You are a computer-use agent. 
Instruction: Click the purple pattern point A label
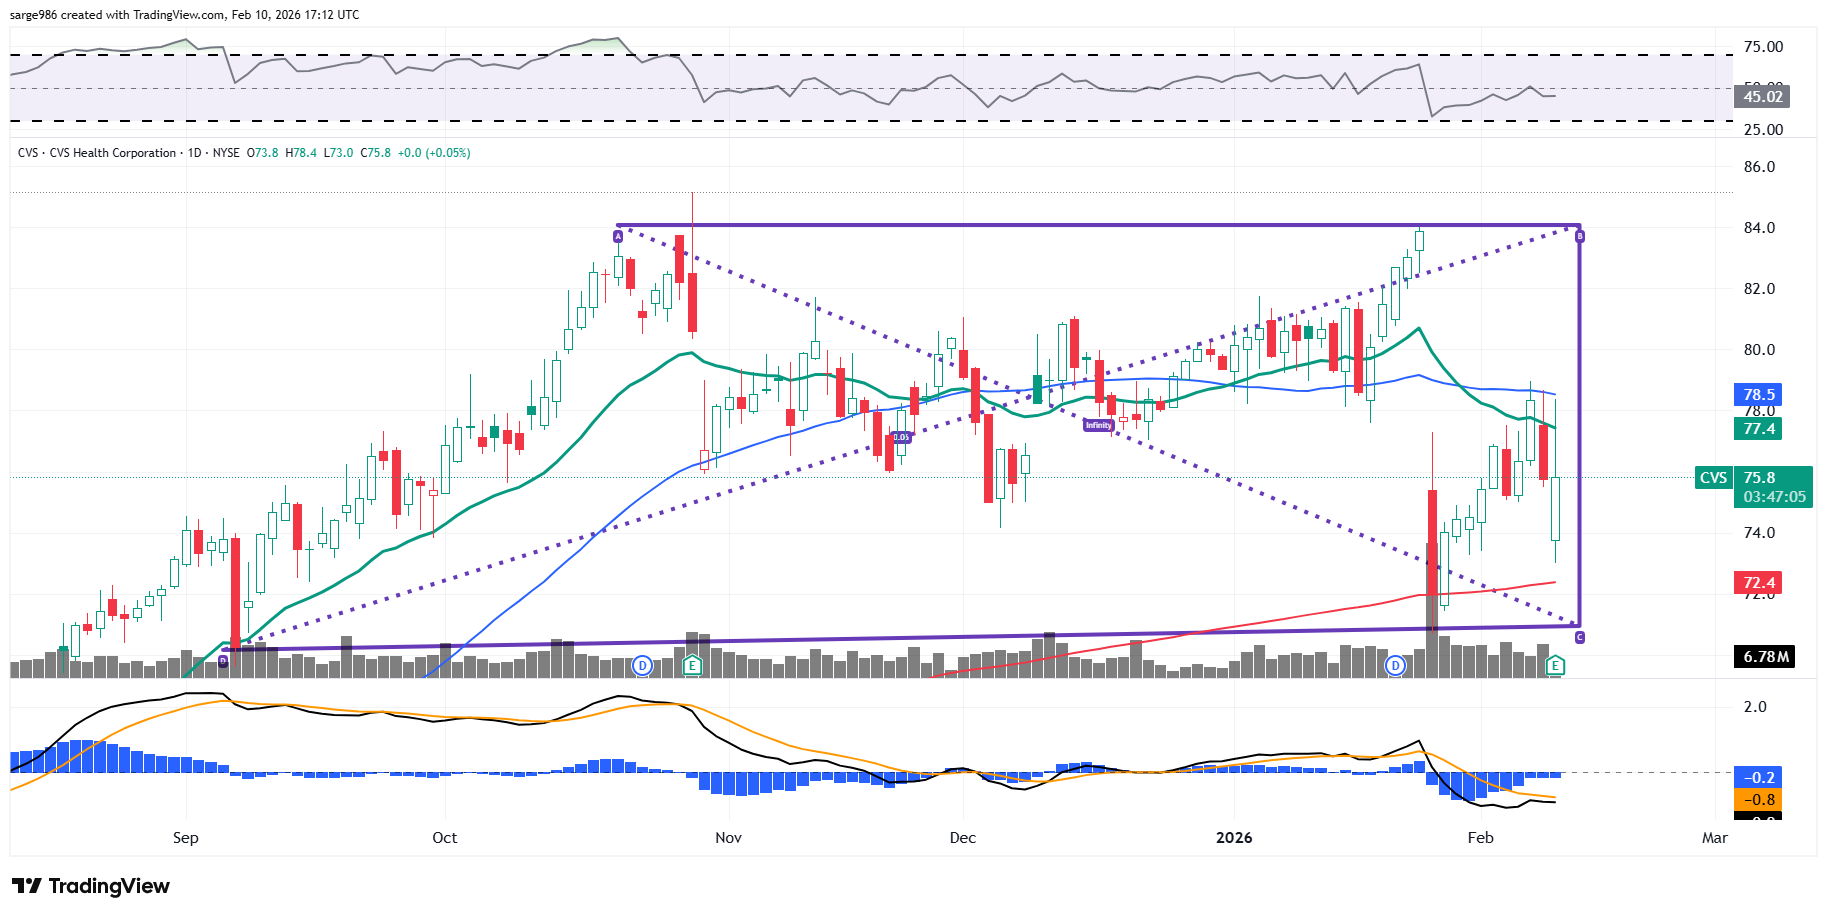click(x=618, y=236)
